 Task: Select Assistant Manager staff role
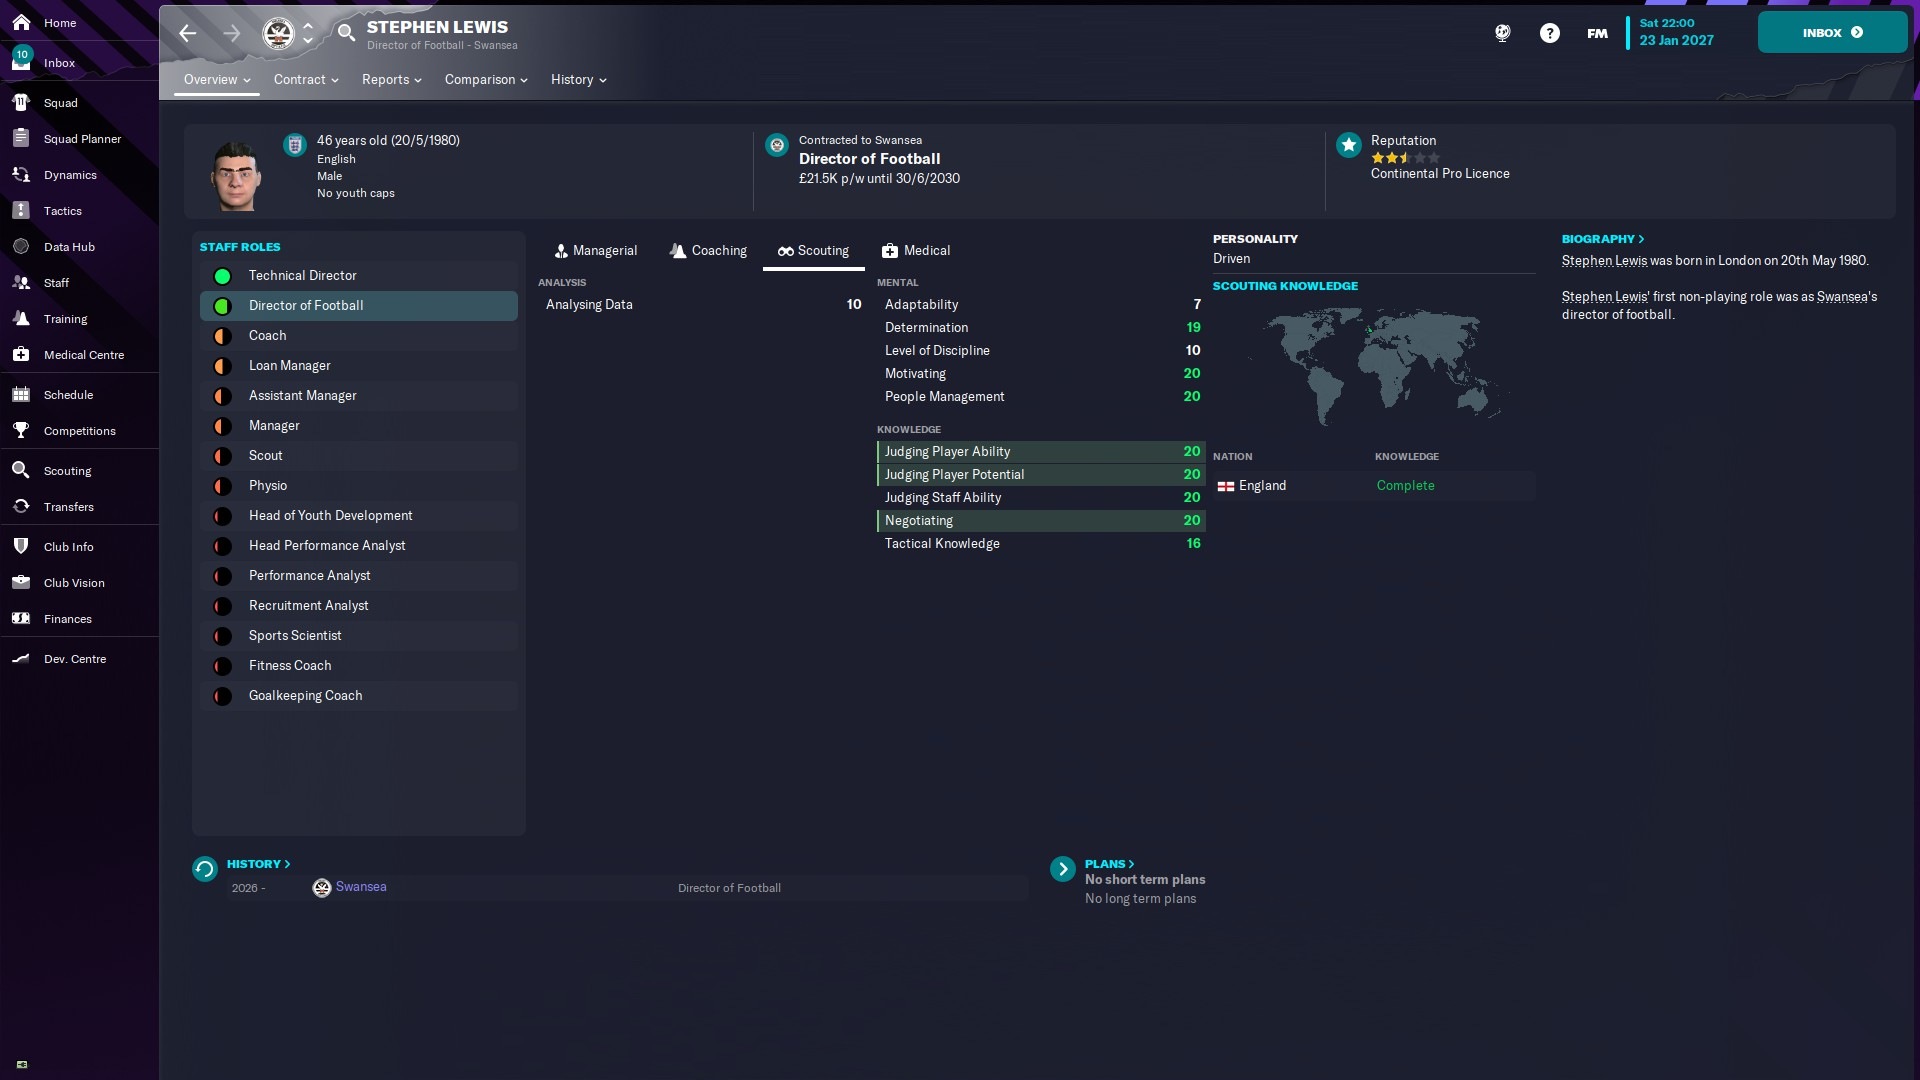(x=359, y=395)
